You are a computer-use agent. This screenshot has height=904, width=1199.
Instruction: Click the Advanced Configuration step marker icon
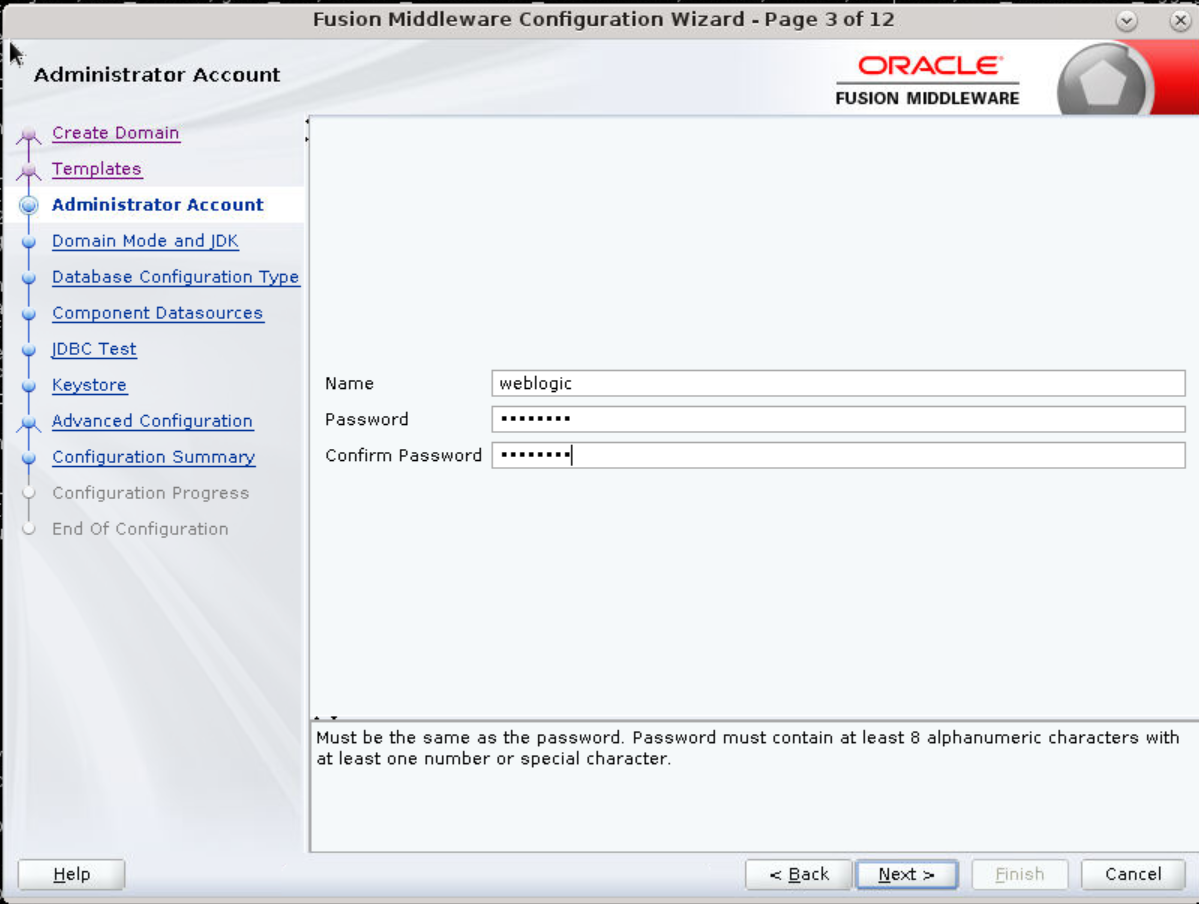click(29, 423)
